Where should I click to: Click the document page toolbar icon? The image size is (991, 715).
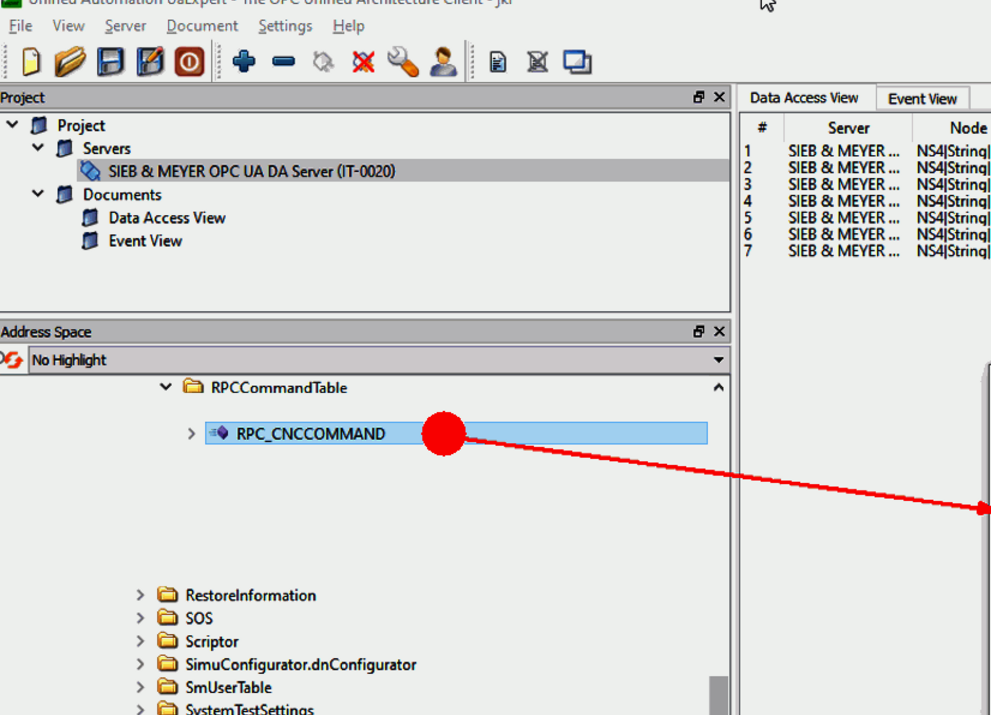(x=498, y=62)
